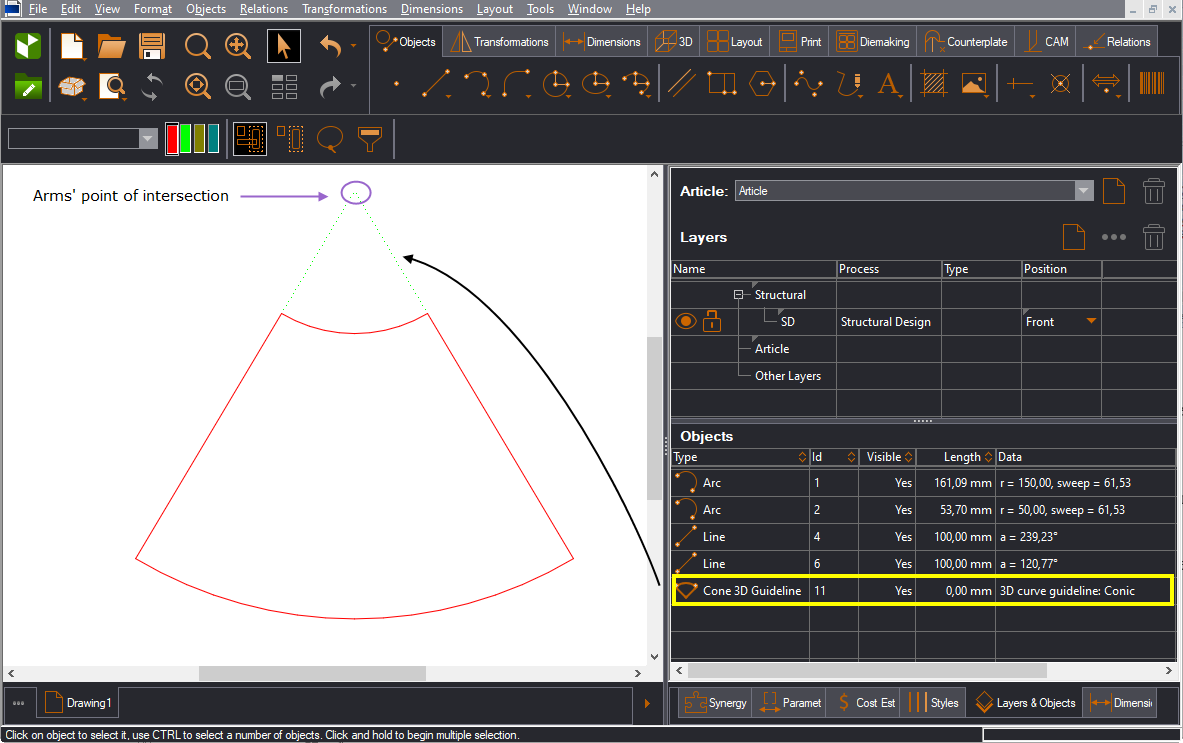This screenshot has height=743, width=1183.
Task: Select the Line drawing tool
Action: coord(436,84)
